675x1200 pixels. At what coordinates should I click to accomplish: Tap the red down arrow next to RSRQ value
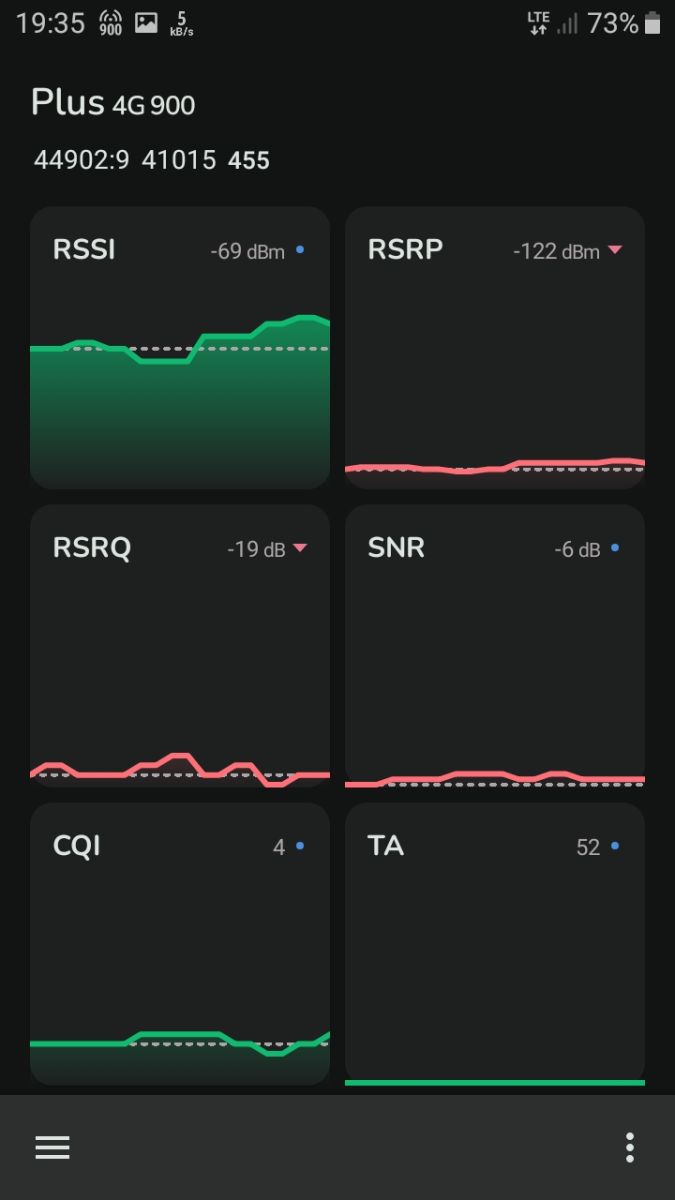(x=299, y=548)
